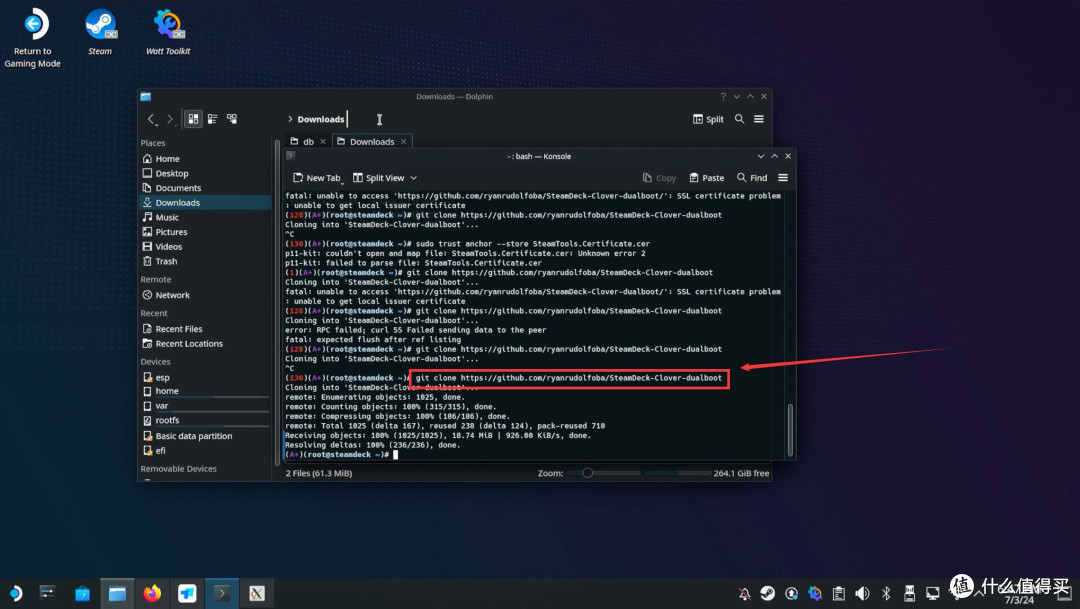
Task: Open Discover store from taskbar
Action: tap(83, 593)
